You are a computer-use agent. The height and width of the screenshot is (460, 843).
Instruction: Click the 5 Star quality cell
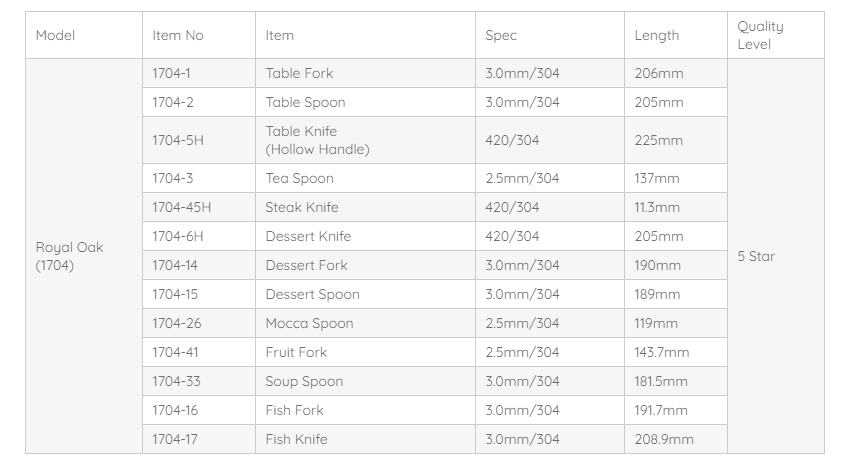756,256
